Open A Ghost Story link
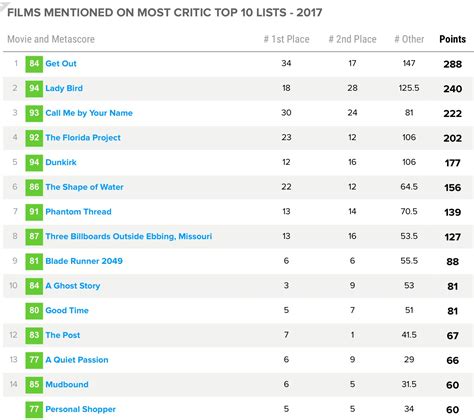This screenshot has width=474, height=420. coord(73,286)
